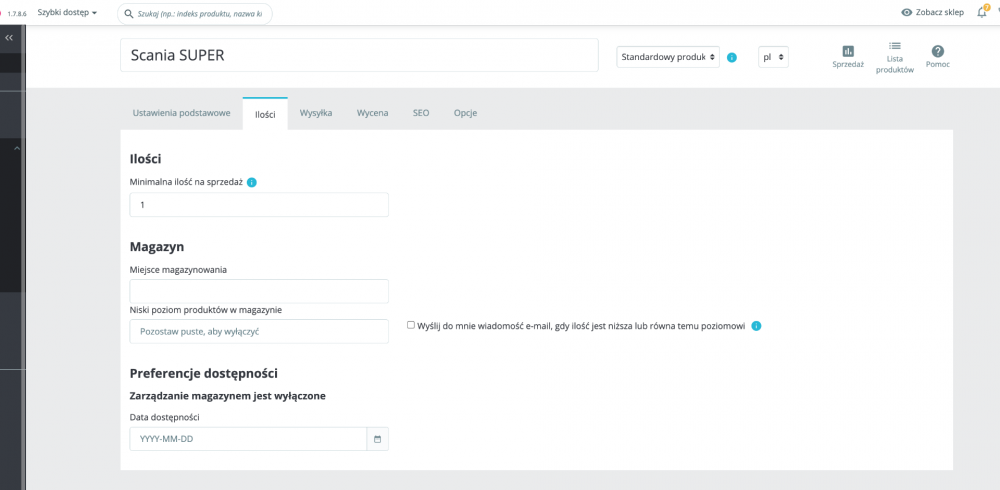
Task: Click the Preferencje dostępności heading
Action: (x=203, y=373)
